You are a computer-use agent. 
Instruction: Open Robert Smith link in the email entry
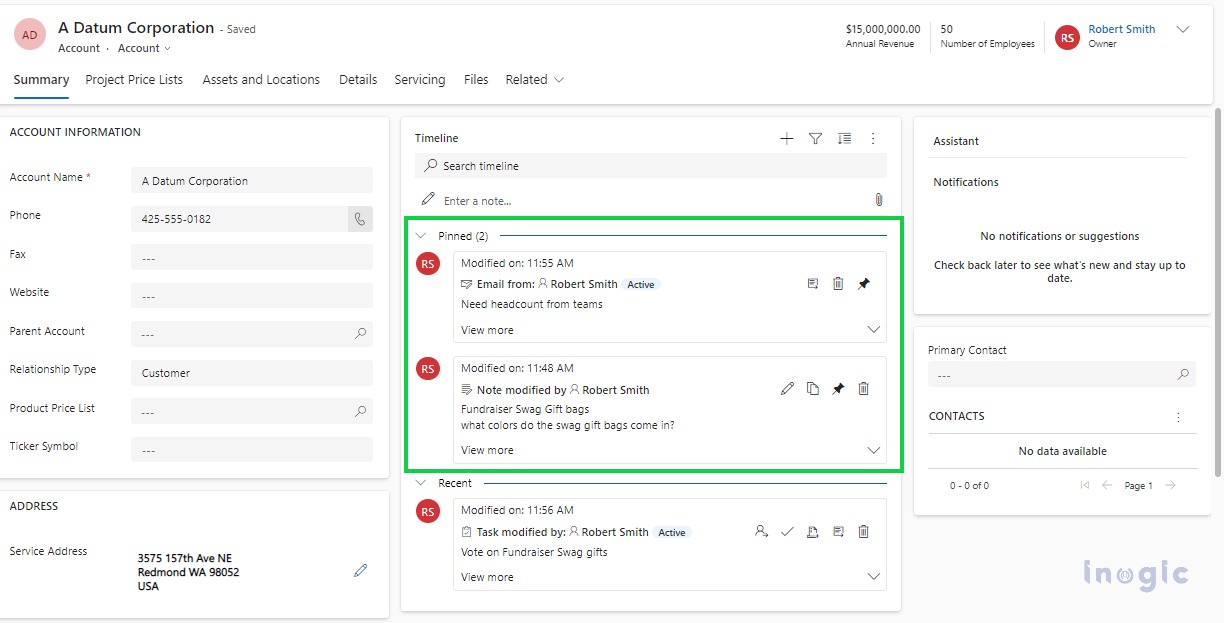pyautogui.click(x=584, y=284)
